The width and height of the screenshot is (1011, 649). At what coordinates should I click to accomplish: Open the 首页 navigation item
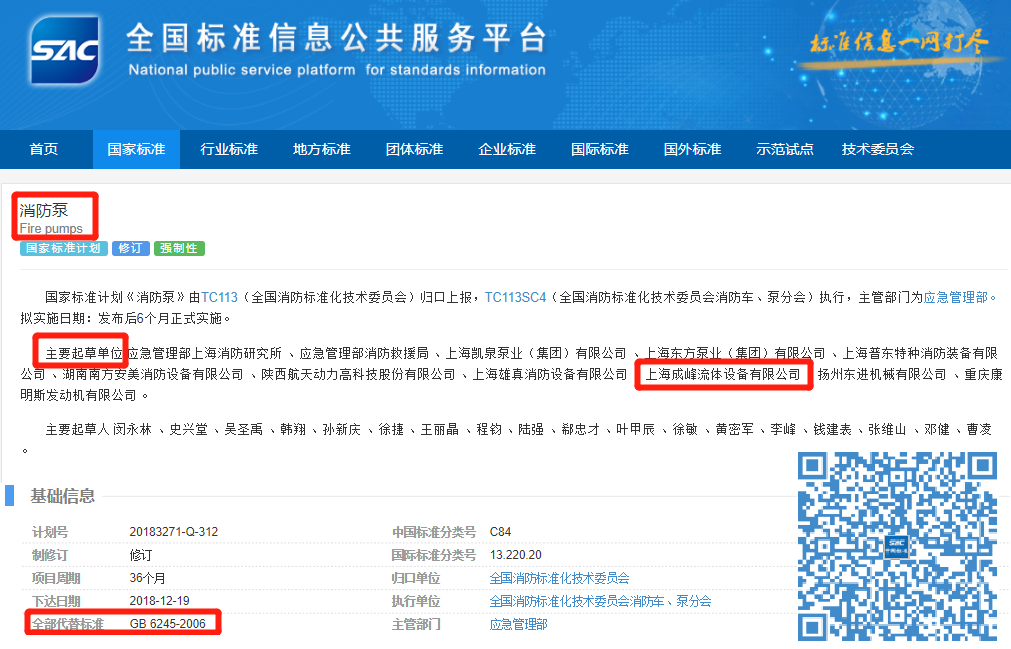[42, 147]
